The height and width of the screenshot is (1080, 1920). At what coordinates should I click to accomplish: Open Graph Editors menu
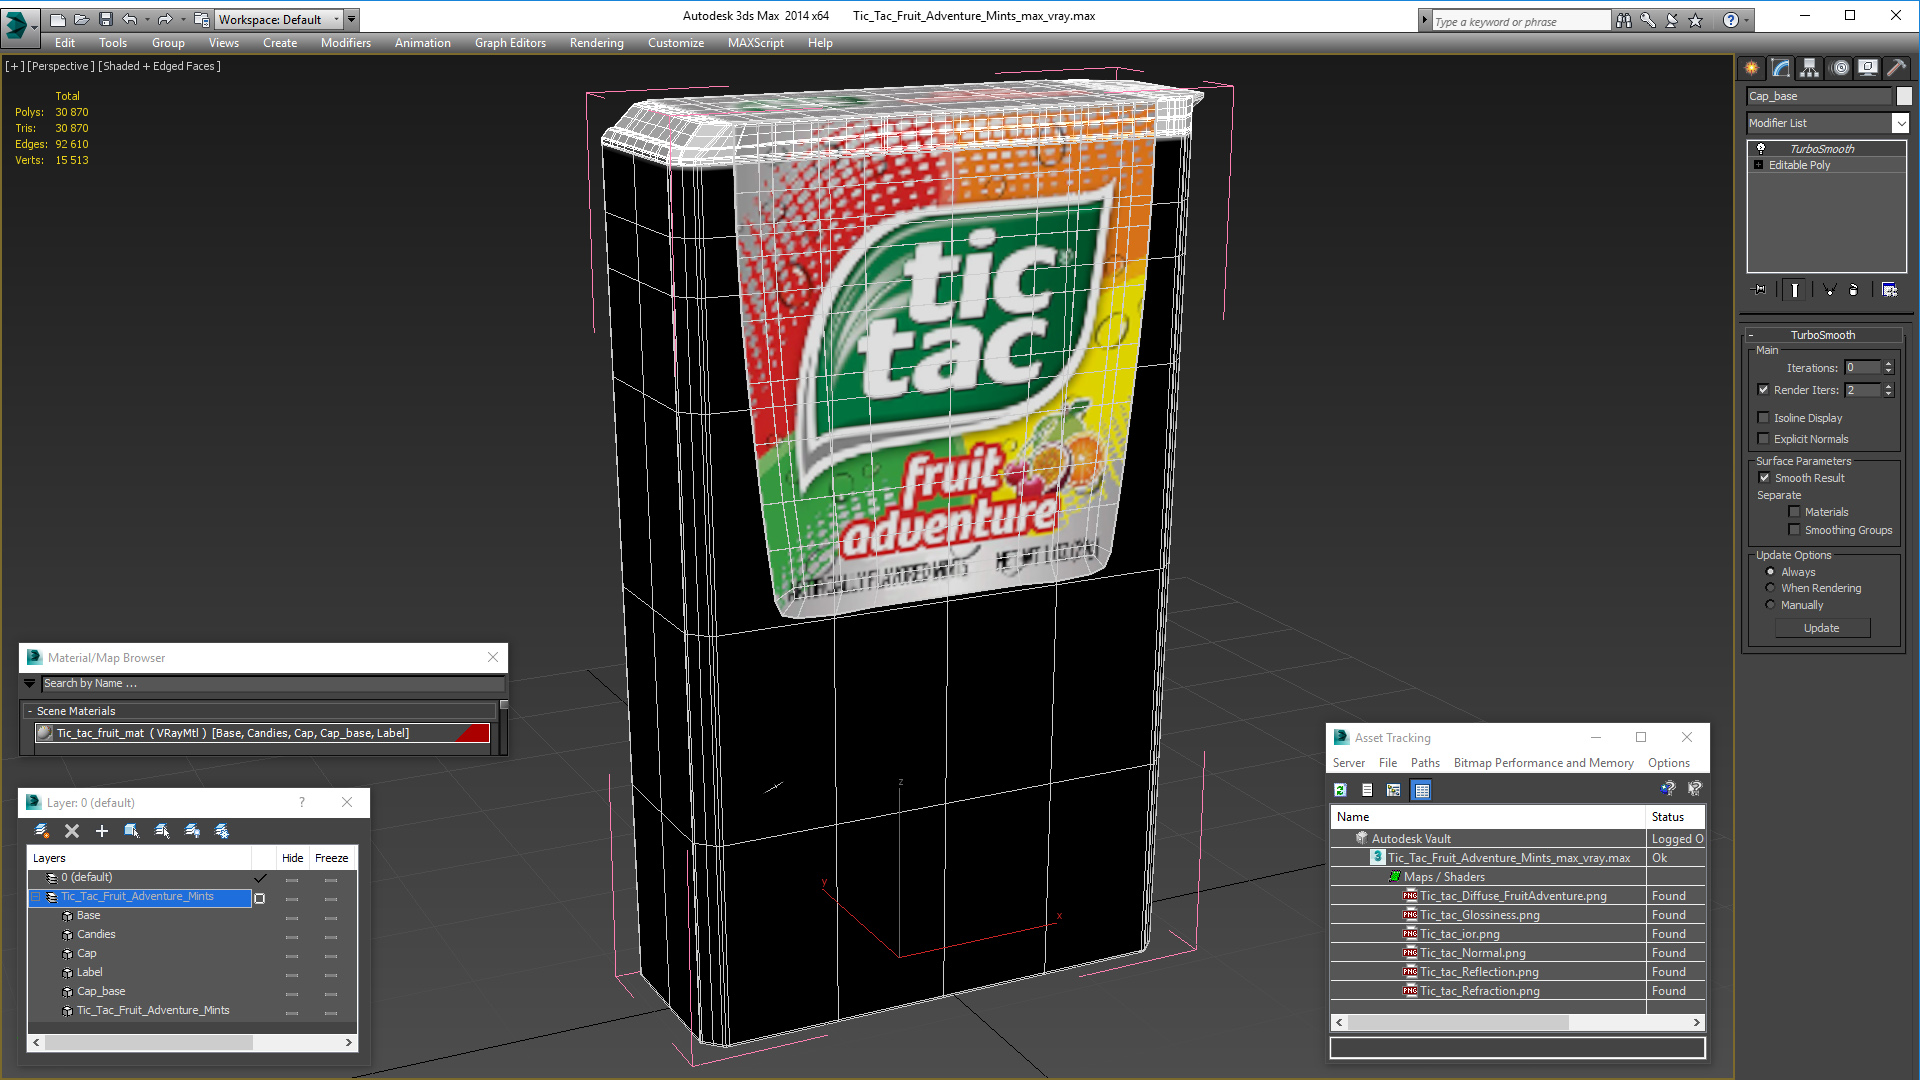pos(510,43)
